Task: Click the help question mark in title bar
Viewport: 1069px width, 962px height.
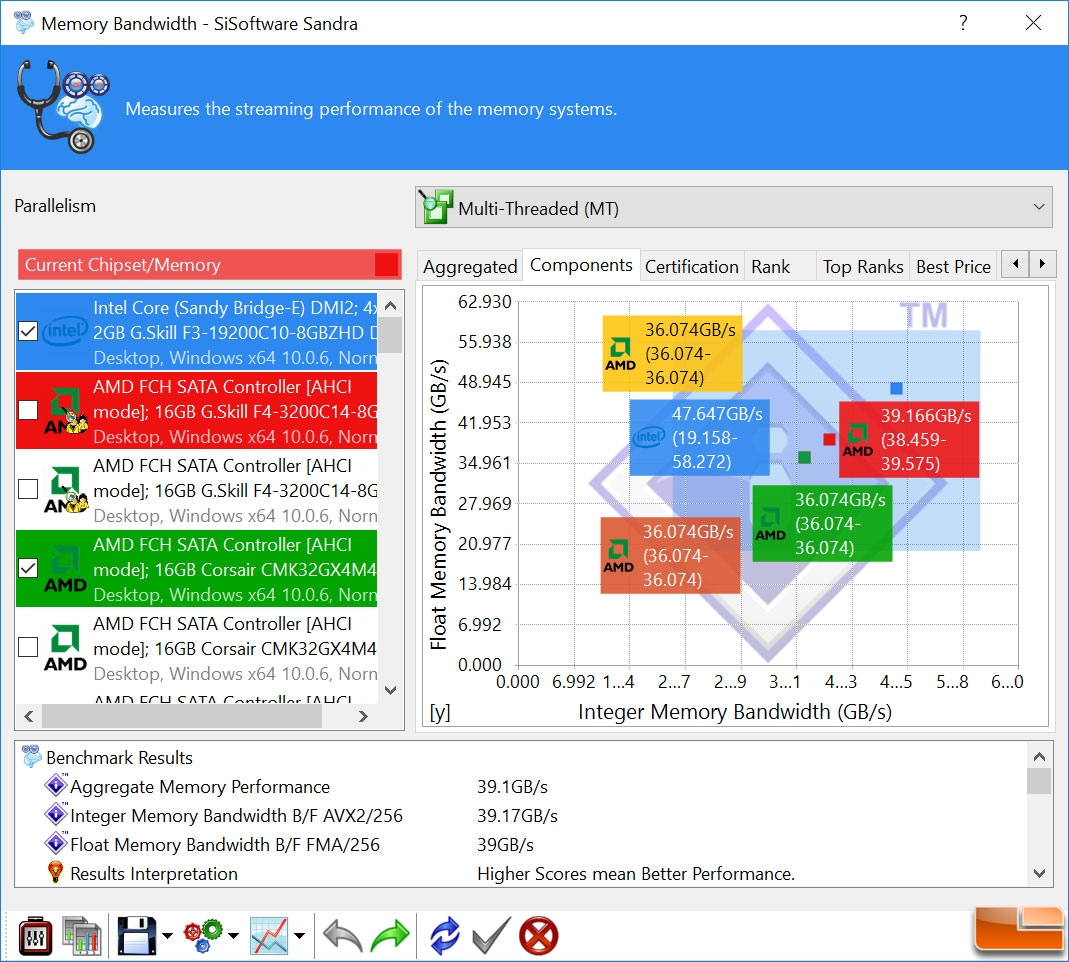Action: click(963, 22)
